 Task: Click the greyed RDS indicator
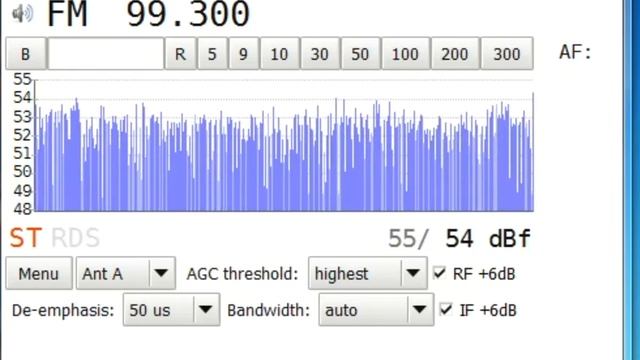point(76,238)
